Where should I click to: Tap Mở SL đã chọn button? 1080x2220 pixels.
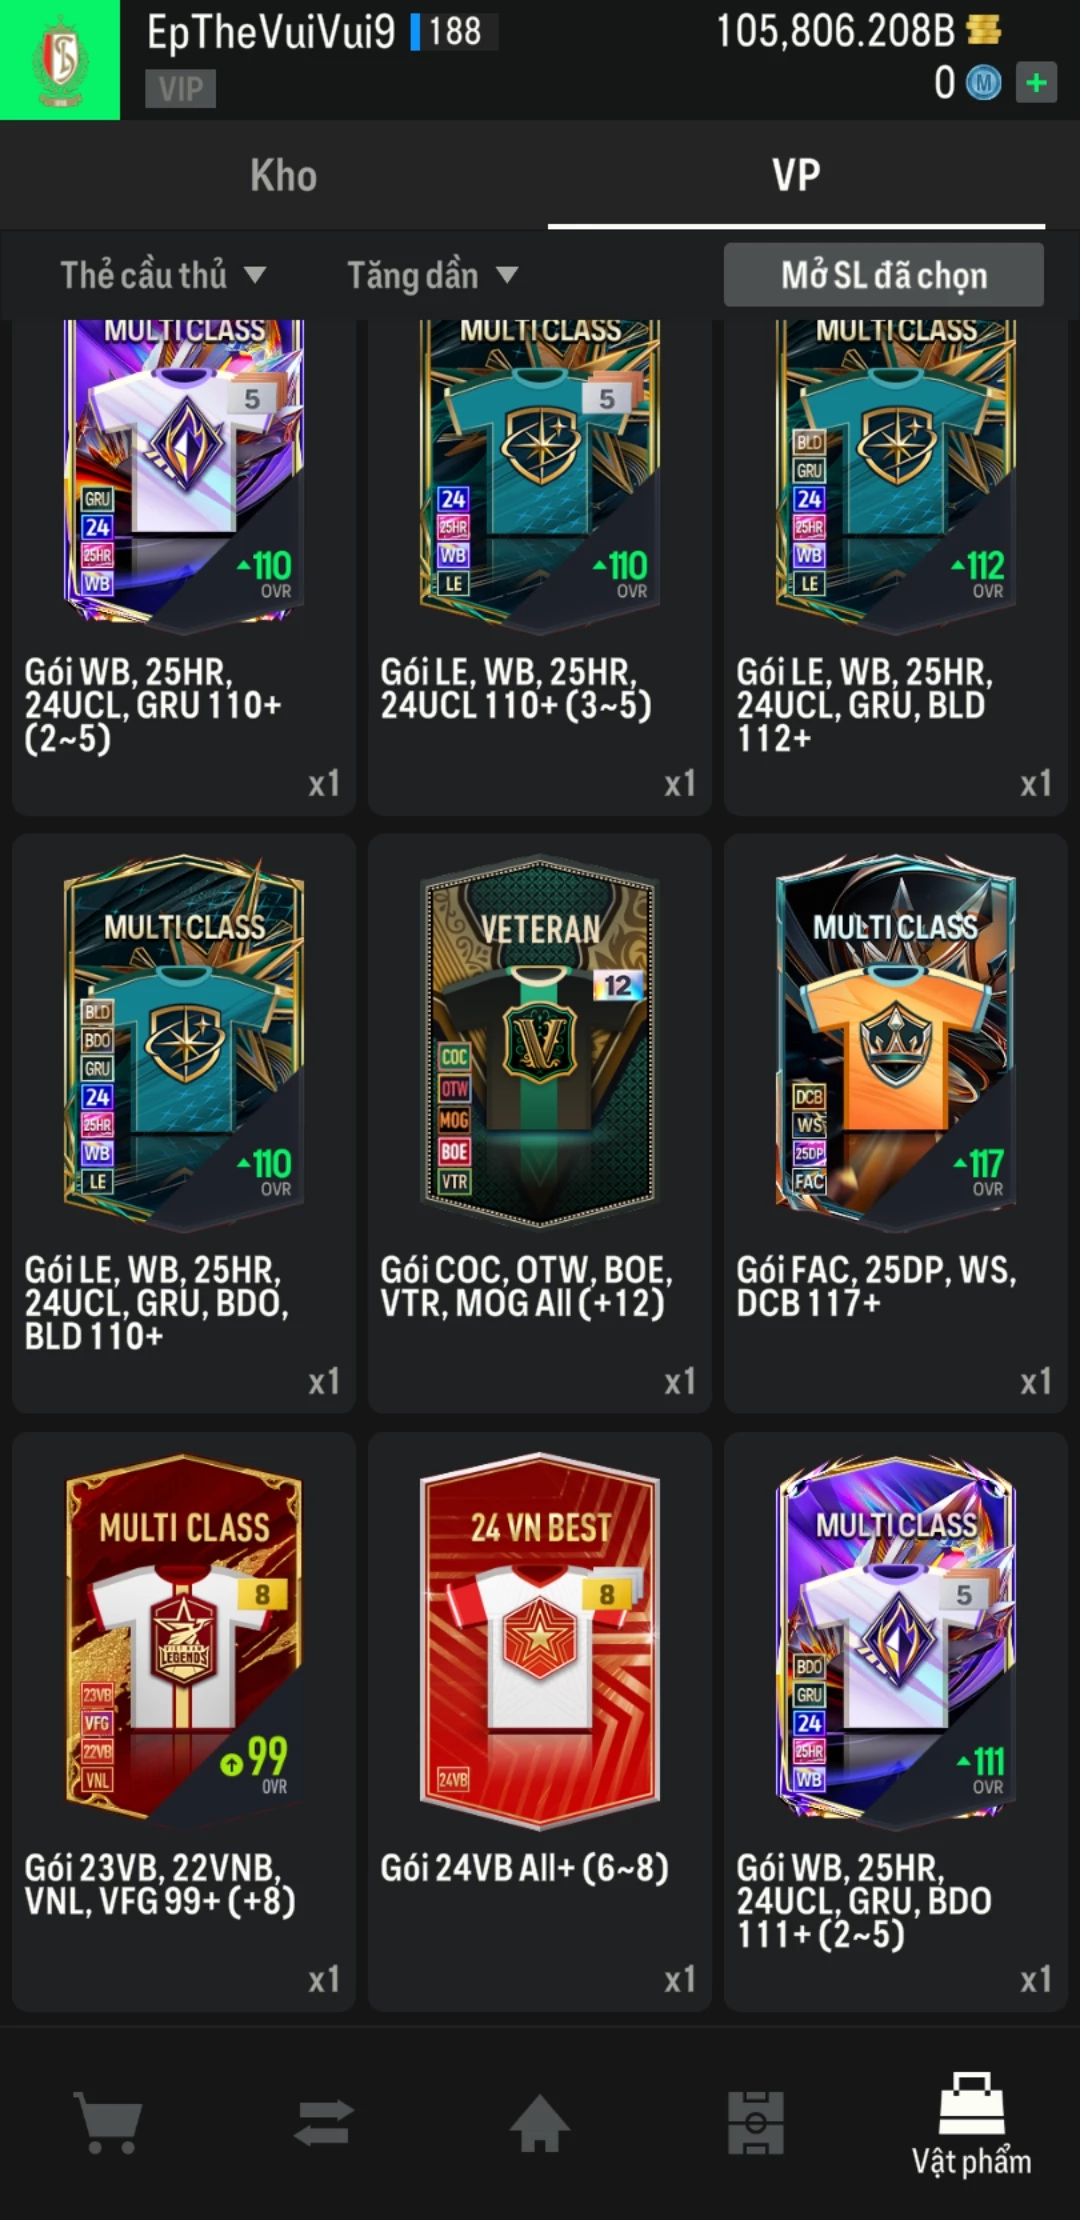tap(884, 275)
